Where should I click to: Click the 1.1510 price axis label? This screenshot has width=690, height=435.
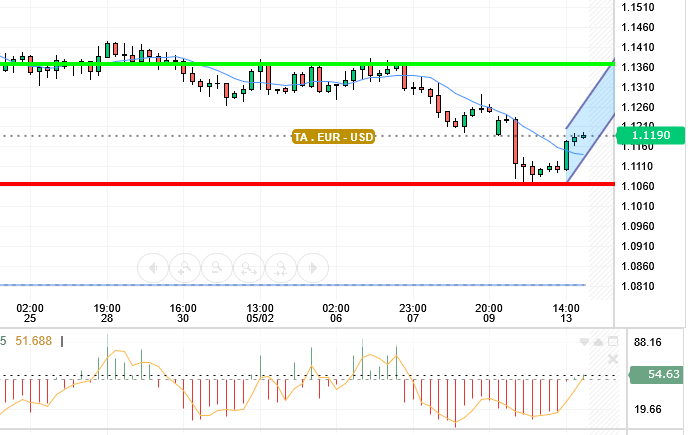(638, 7)
